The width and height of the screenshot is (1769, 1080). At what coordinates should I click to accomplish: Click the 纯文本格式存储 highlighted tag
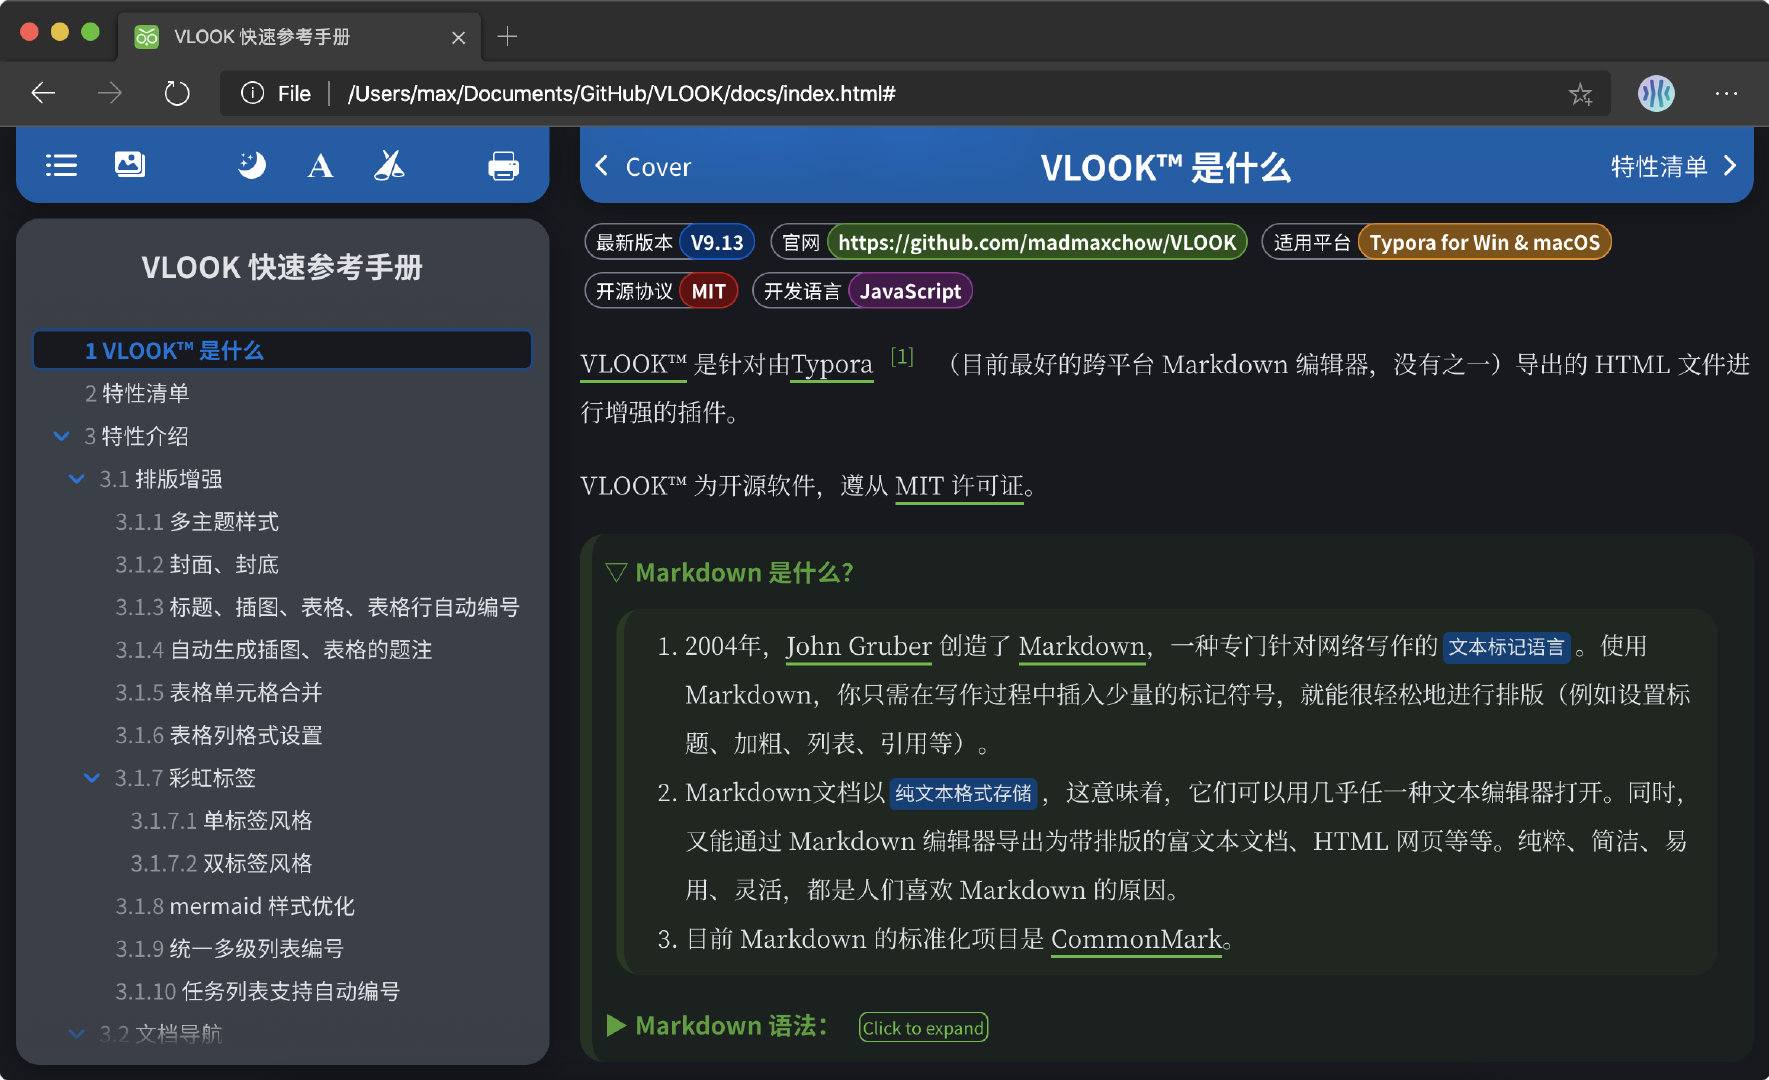coord(963,793)
